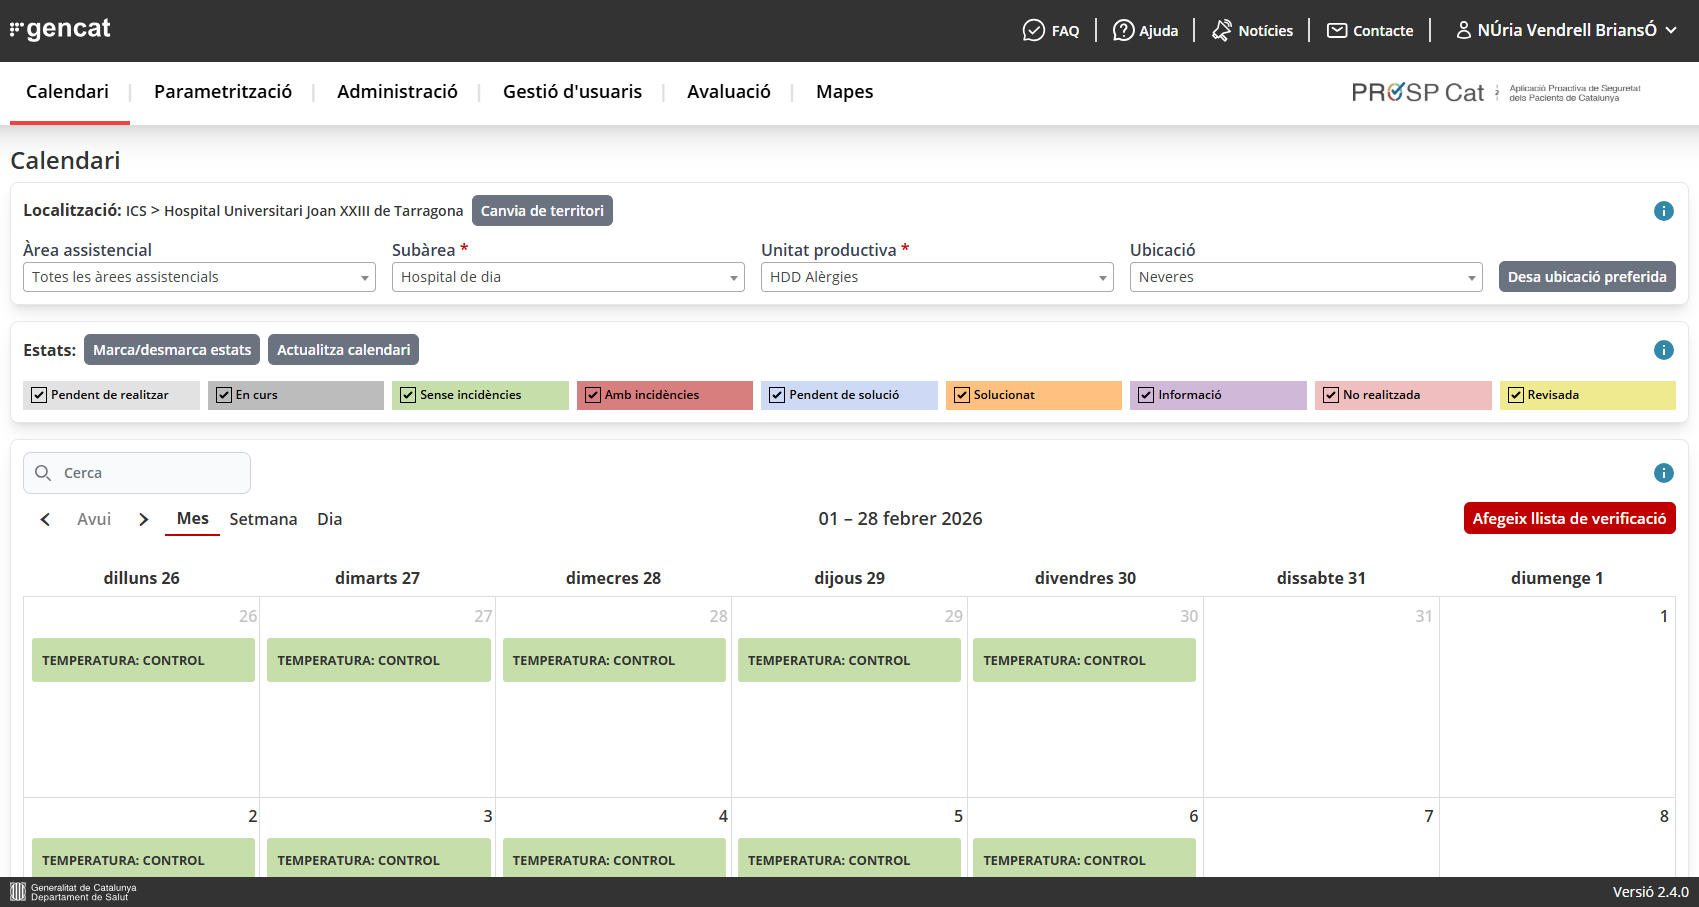1699x907 pixels.
Task: Uncheck the Revisada state
Action: tap(1516, 395)
